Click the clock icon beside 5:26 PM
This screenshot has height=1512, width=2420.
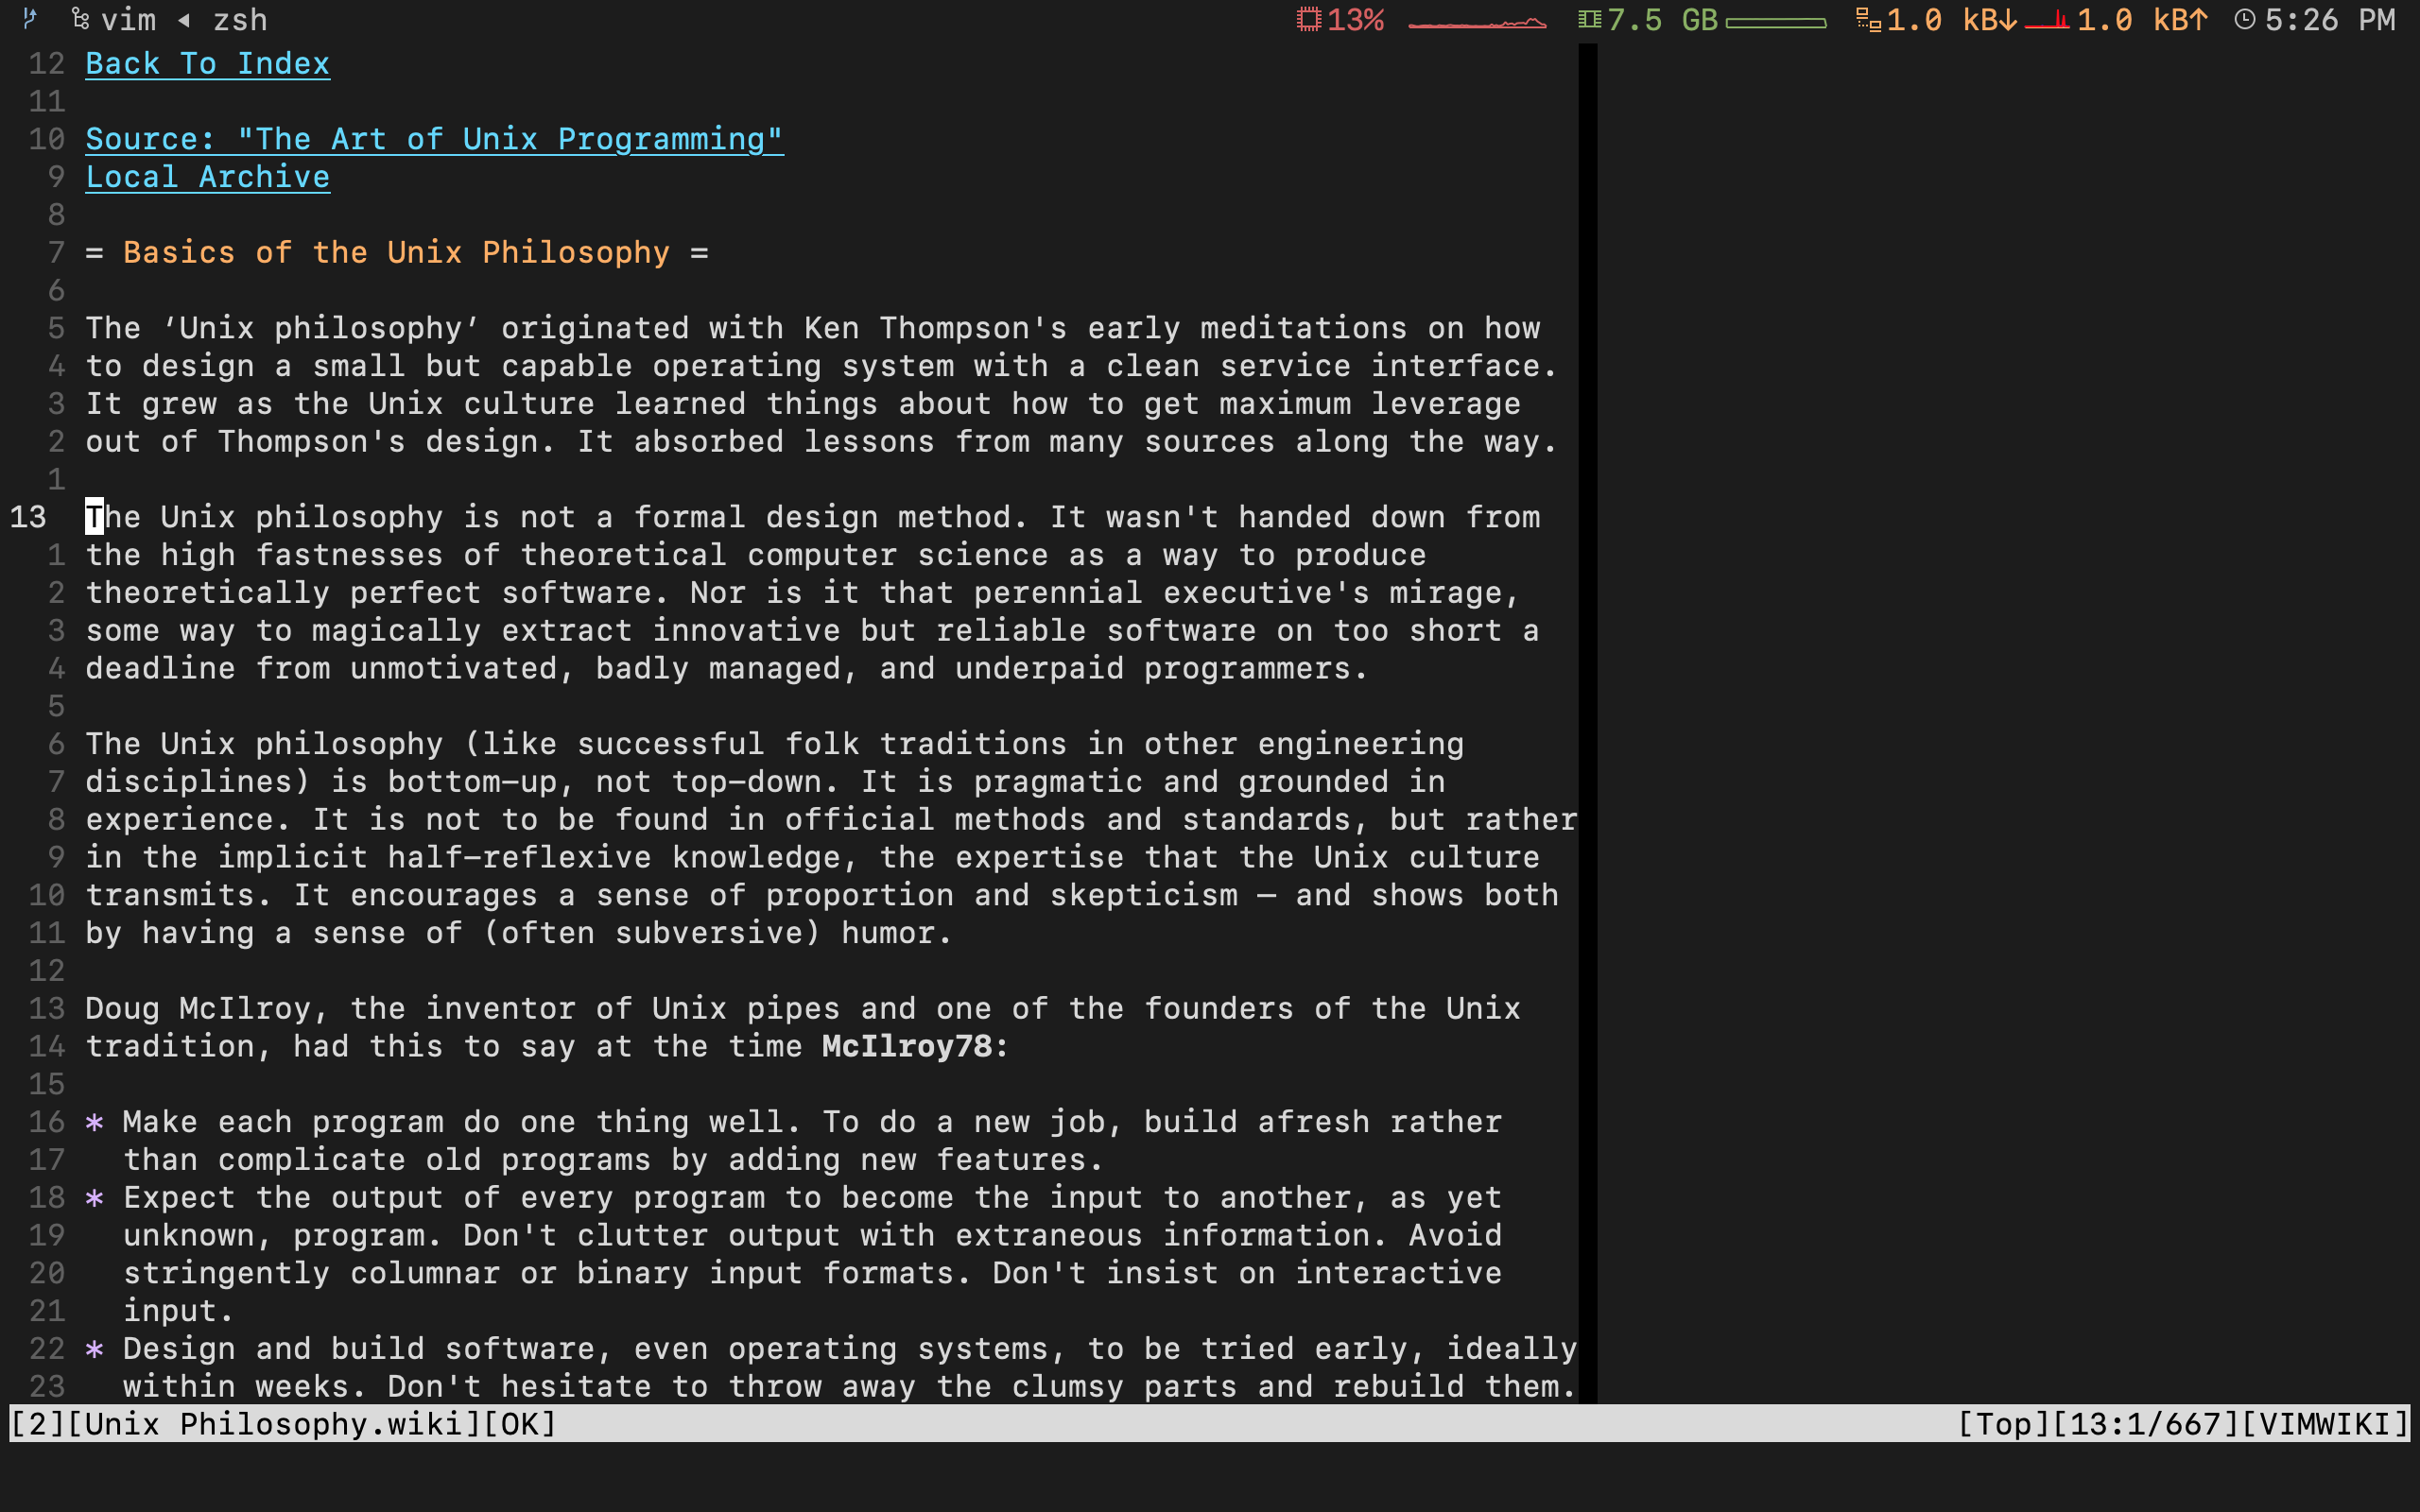[2245, 19]
